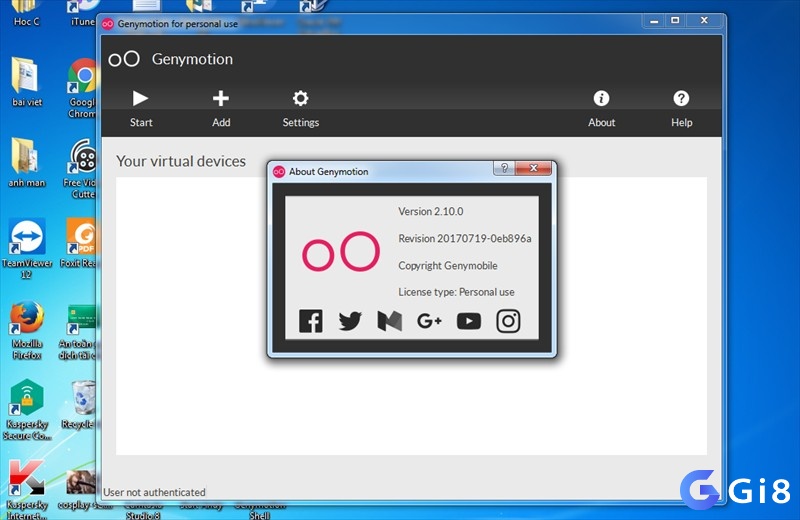The height and width of the screenshot is (520, 800).
Task: Select the Mozilla Firefox desktop shortcut
Action: pyautogui.click(x=27, y=331)
